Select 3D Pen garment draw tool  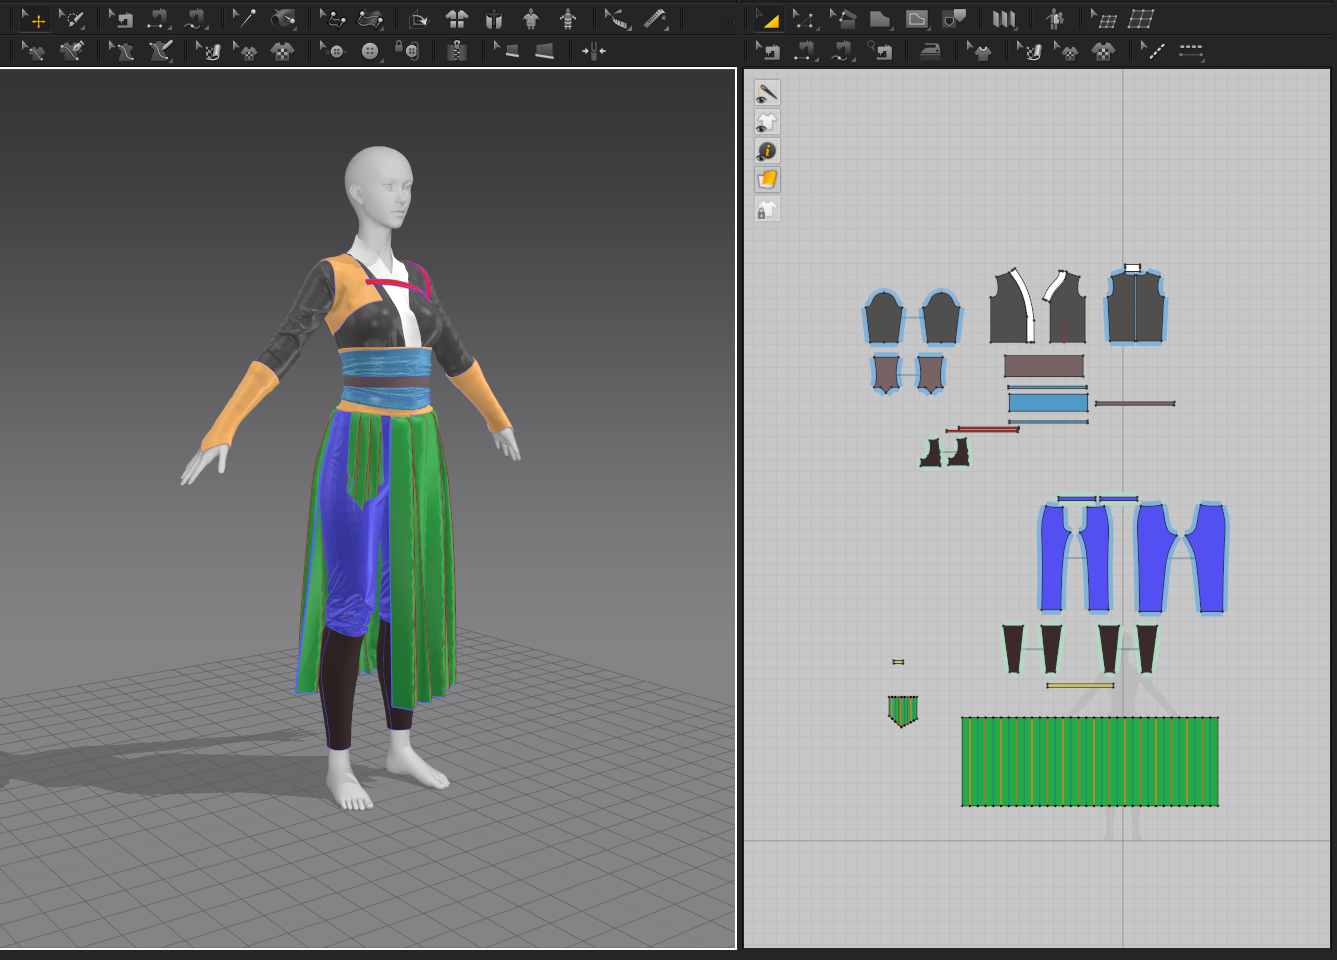71,51
